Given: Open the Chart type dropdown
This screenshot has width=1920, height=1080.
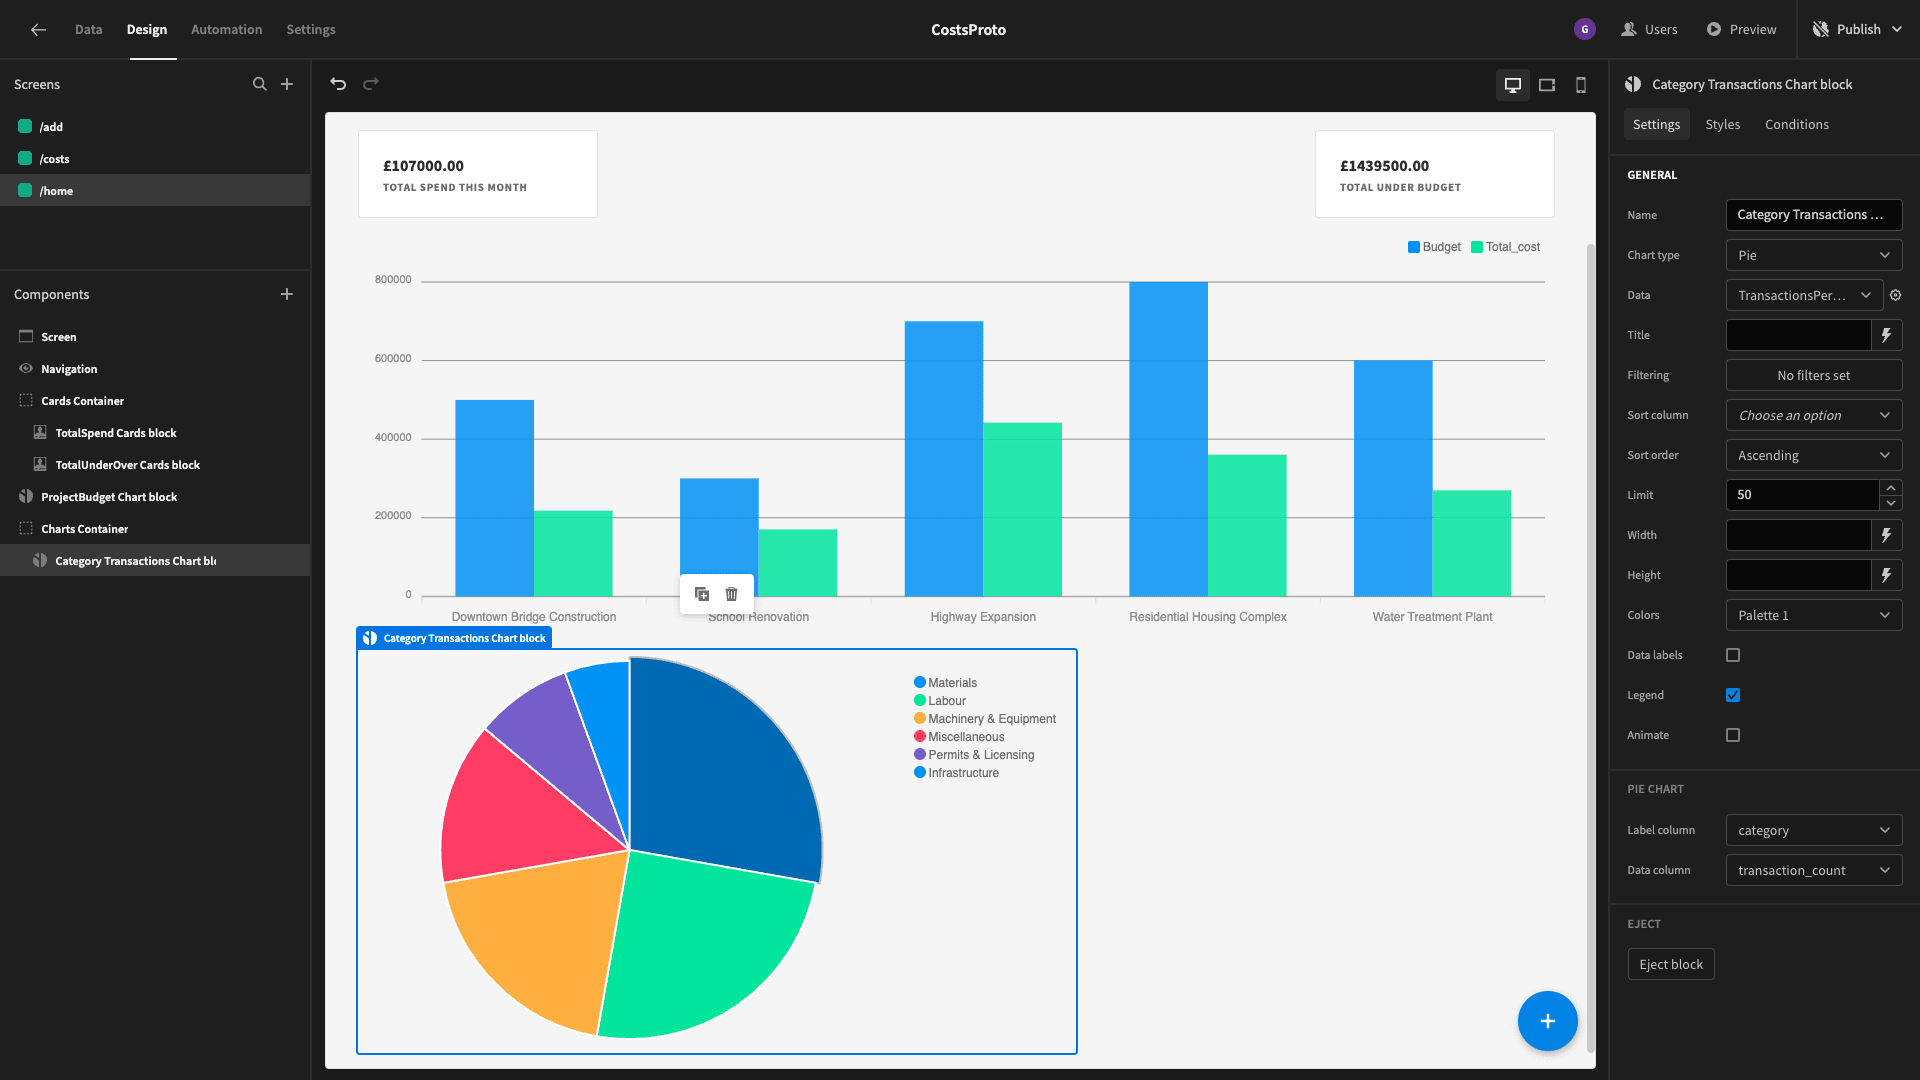Looking at the screenshot, I should coord(1814,255).
